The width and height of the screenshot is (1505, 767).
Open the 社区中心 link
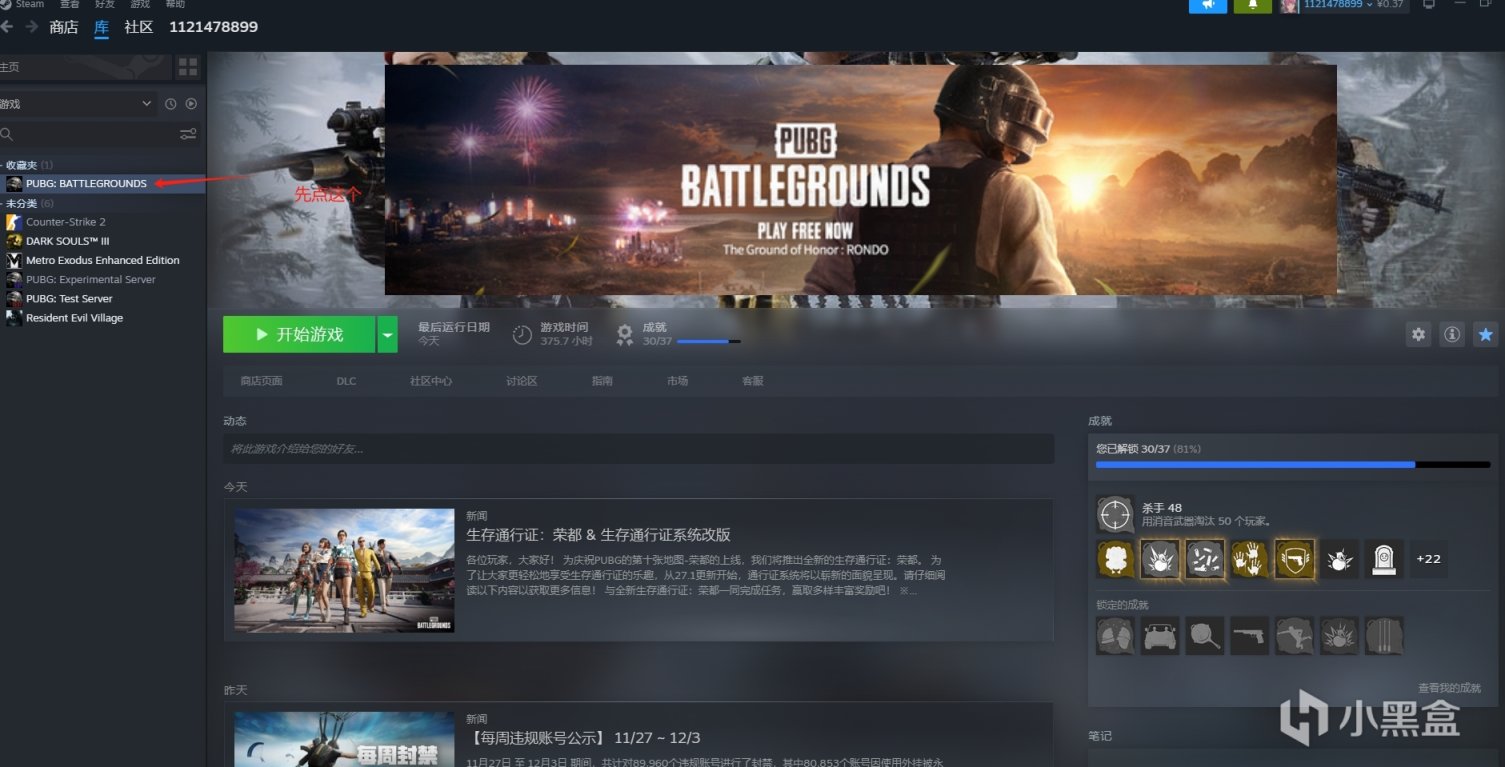(431, 381)
